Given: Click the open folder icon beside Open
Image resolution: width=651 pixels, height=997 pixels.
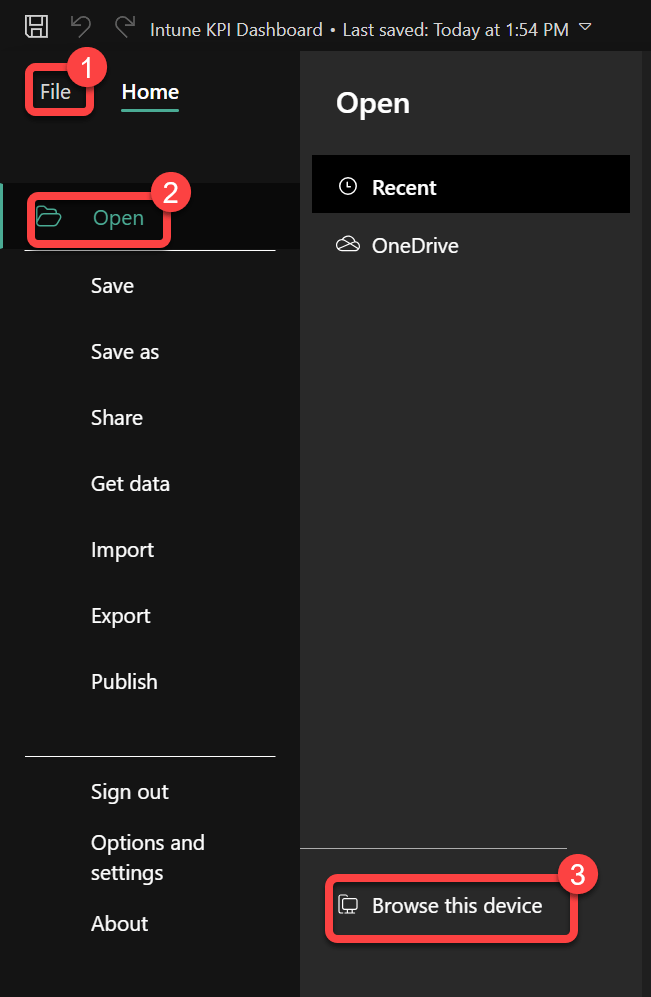Looking at the screenshot, I should [x=49, y=217].
